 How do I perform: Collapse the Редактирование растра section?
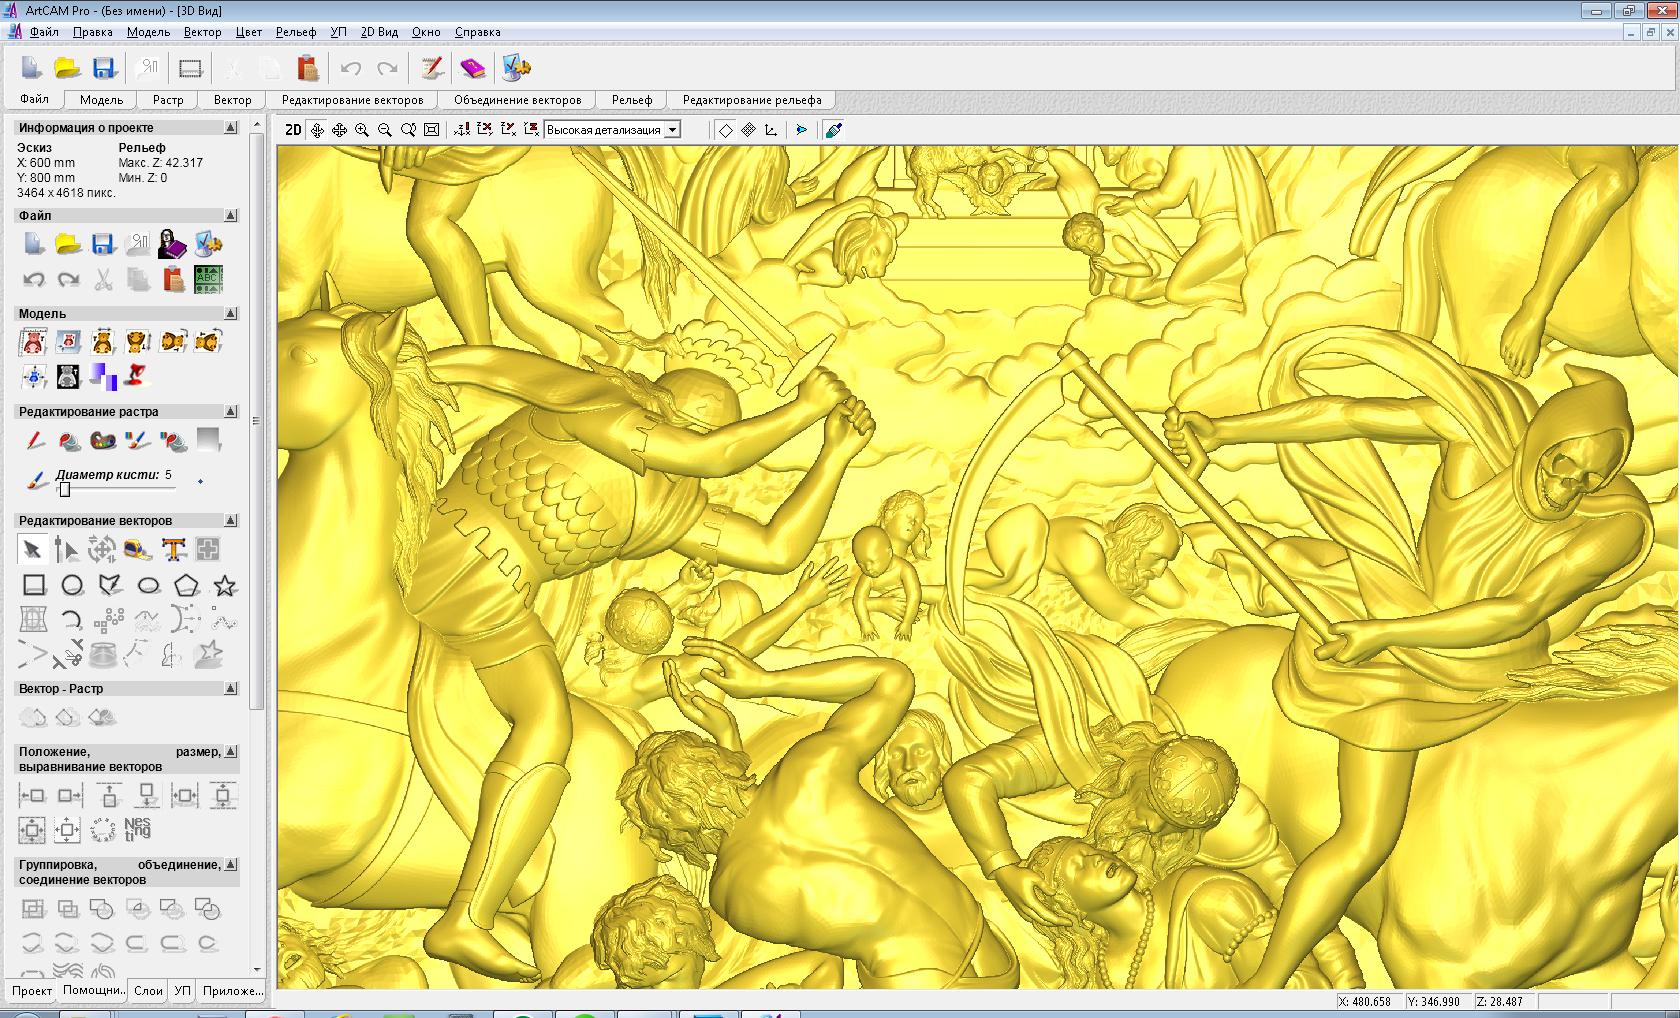pyautogui.click(x=231, y=412)
